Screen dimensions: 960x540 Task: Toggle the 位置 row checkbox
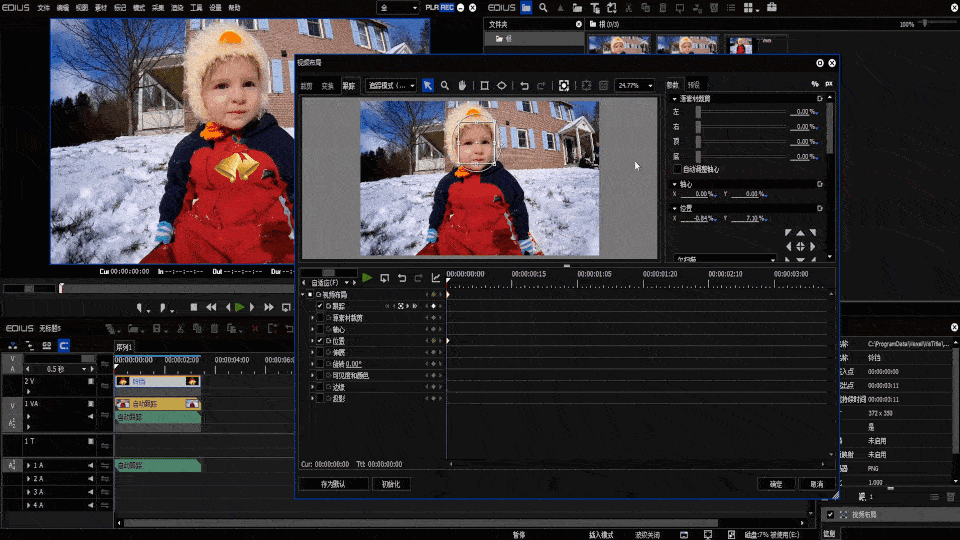(320, 341)
